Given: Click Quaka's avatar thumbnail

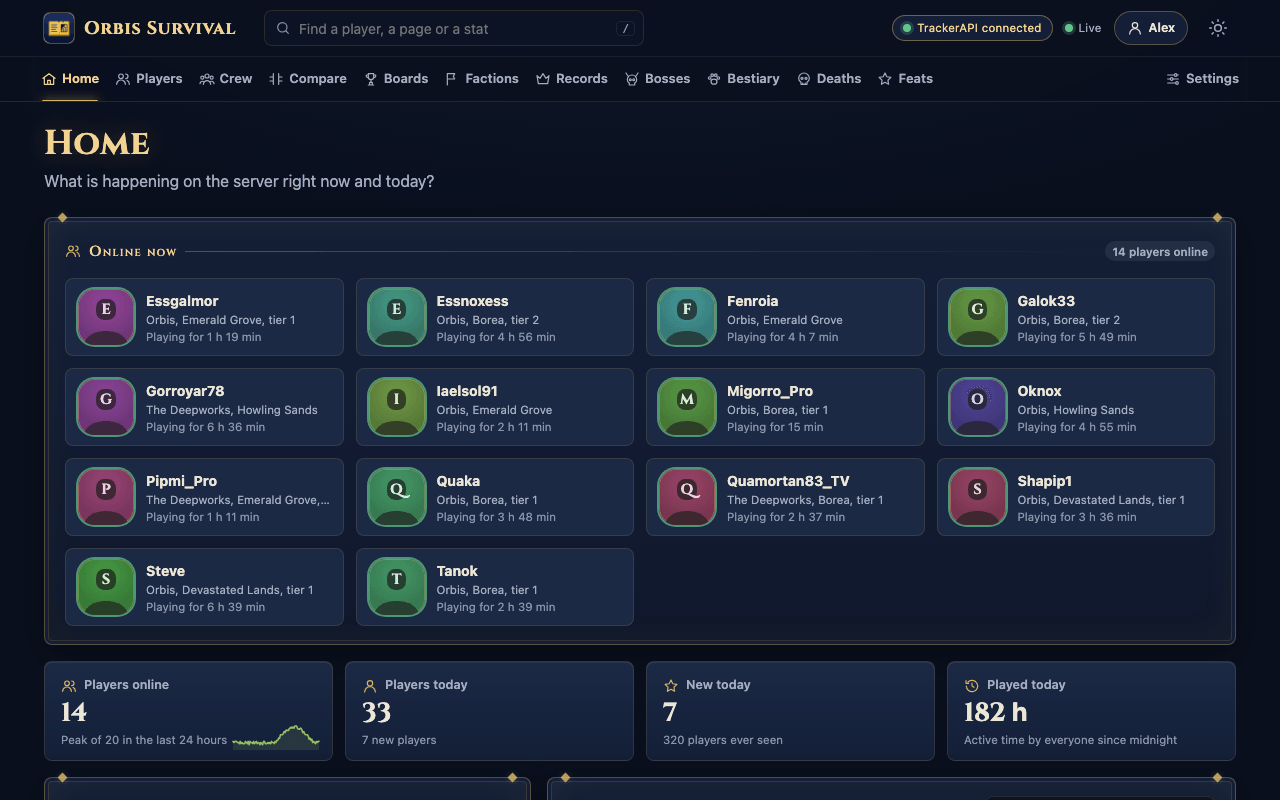Looking at the screenshot, I should [397, 497].
